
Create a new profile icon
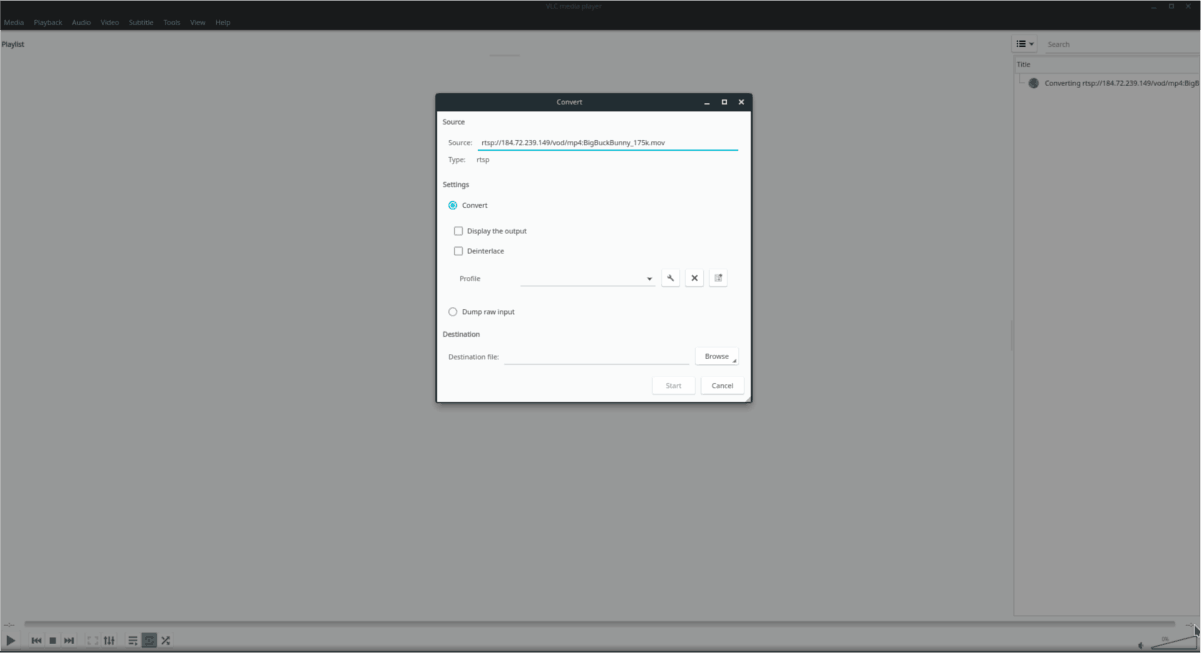click(718, 278)
